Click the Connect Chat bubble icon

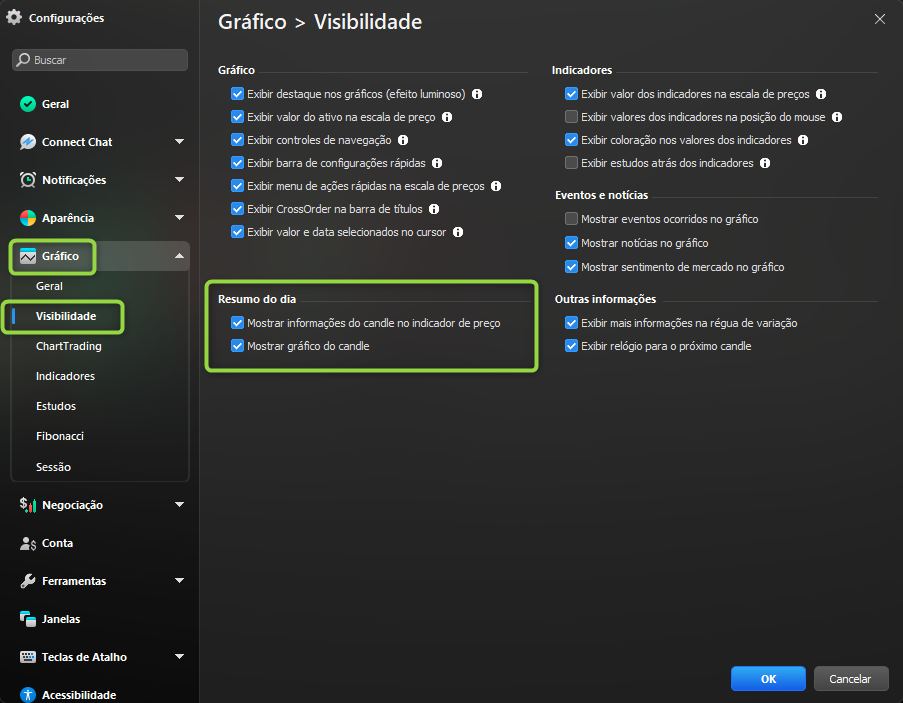tap(28, 142)
